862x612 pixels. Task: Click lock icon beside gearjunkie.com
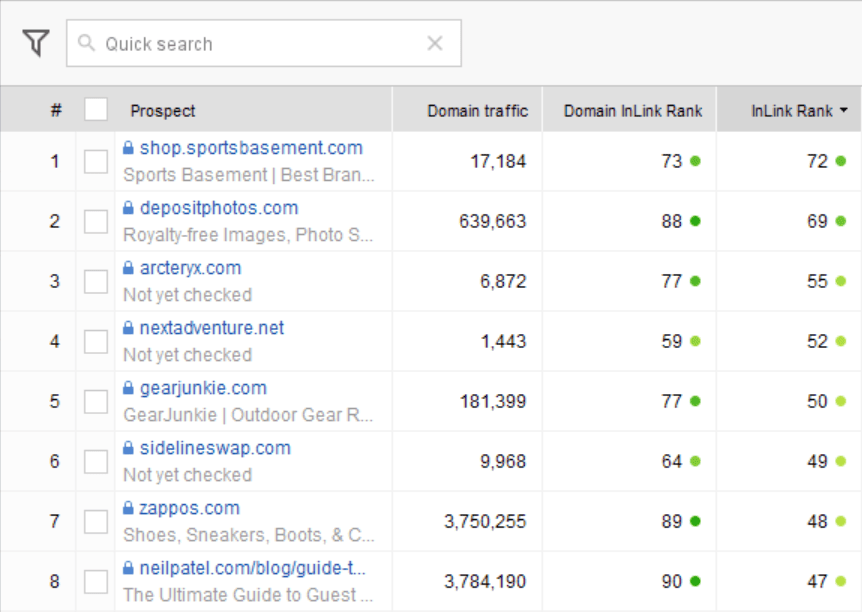pyautogui.click(x=128, y=388)
